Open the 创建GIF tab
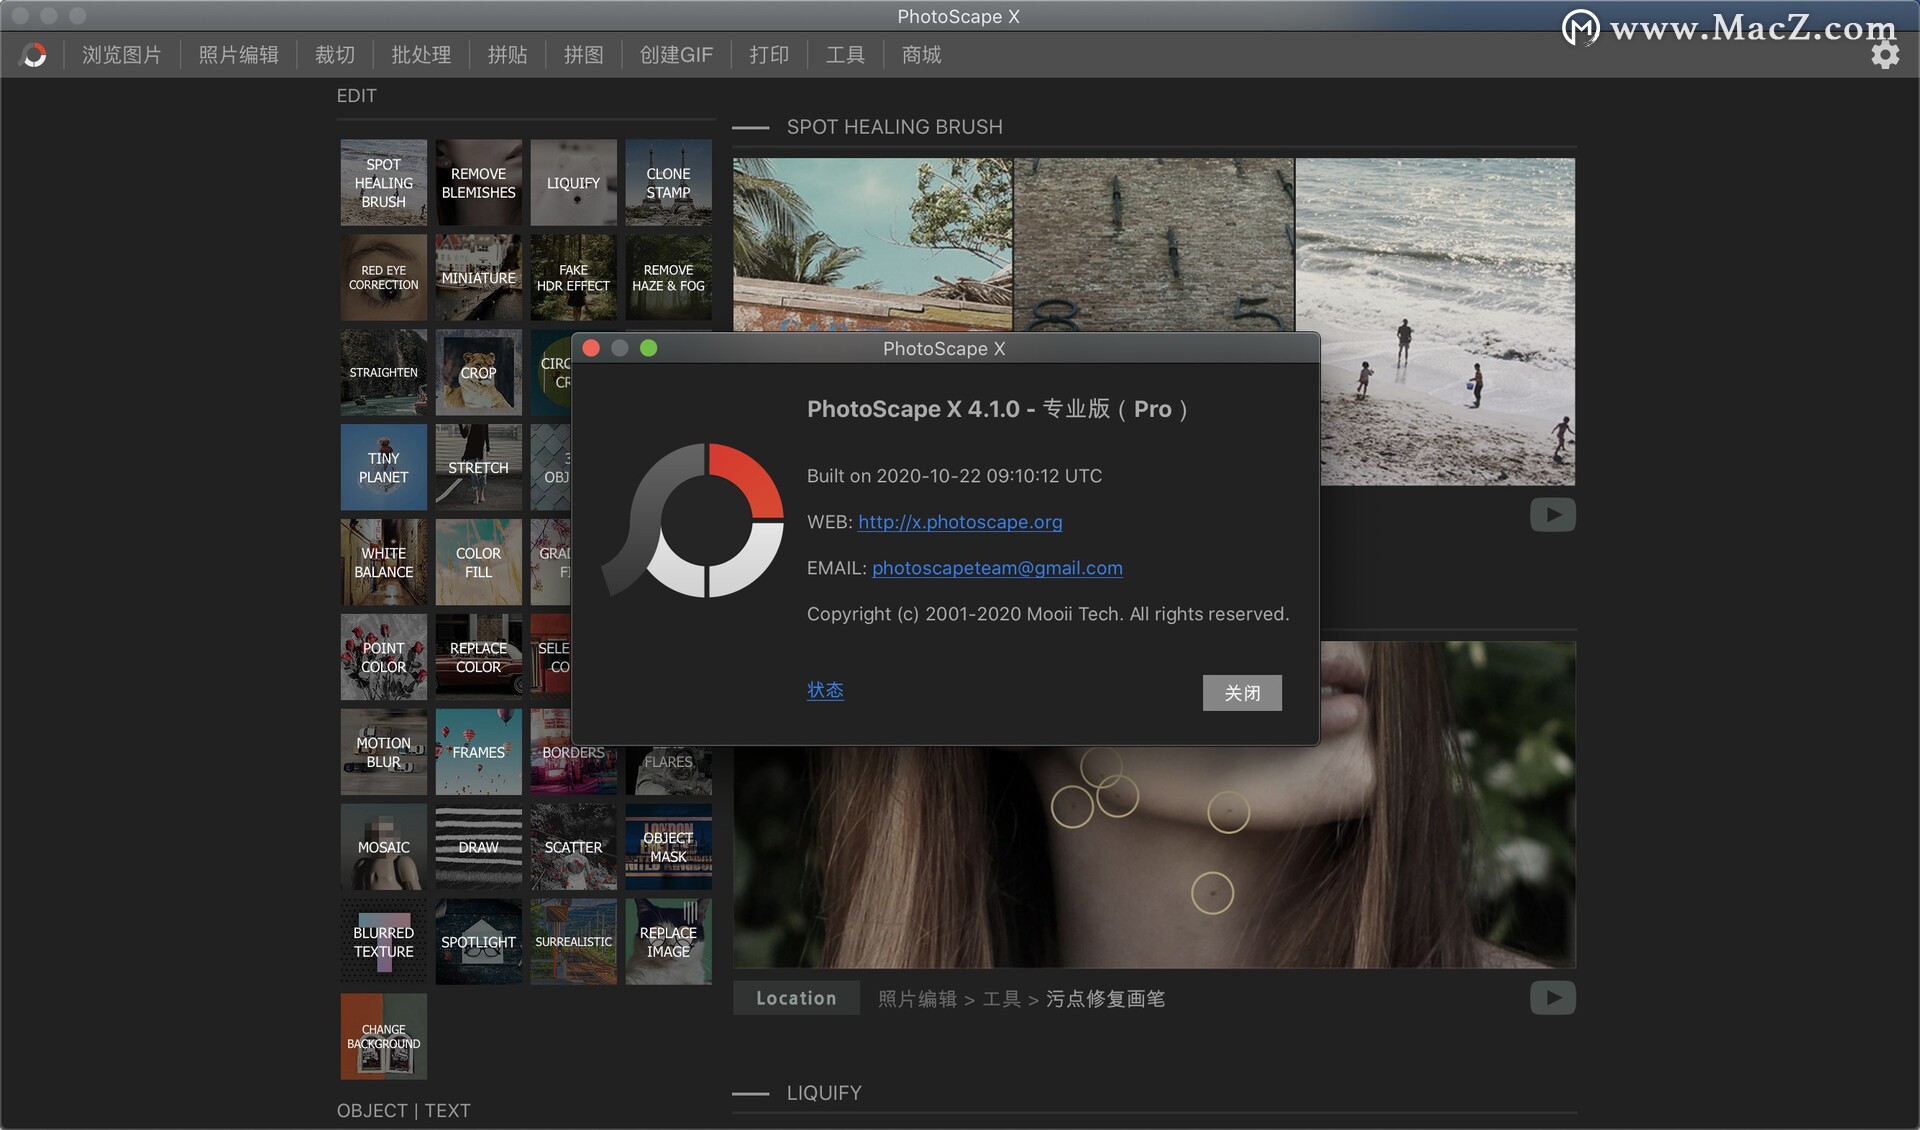The width and height of the screenshot is (1920, 1130). coord(676,55)
